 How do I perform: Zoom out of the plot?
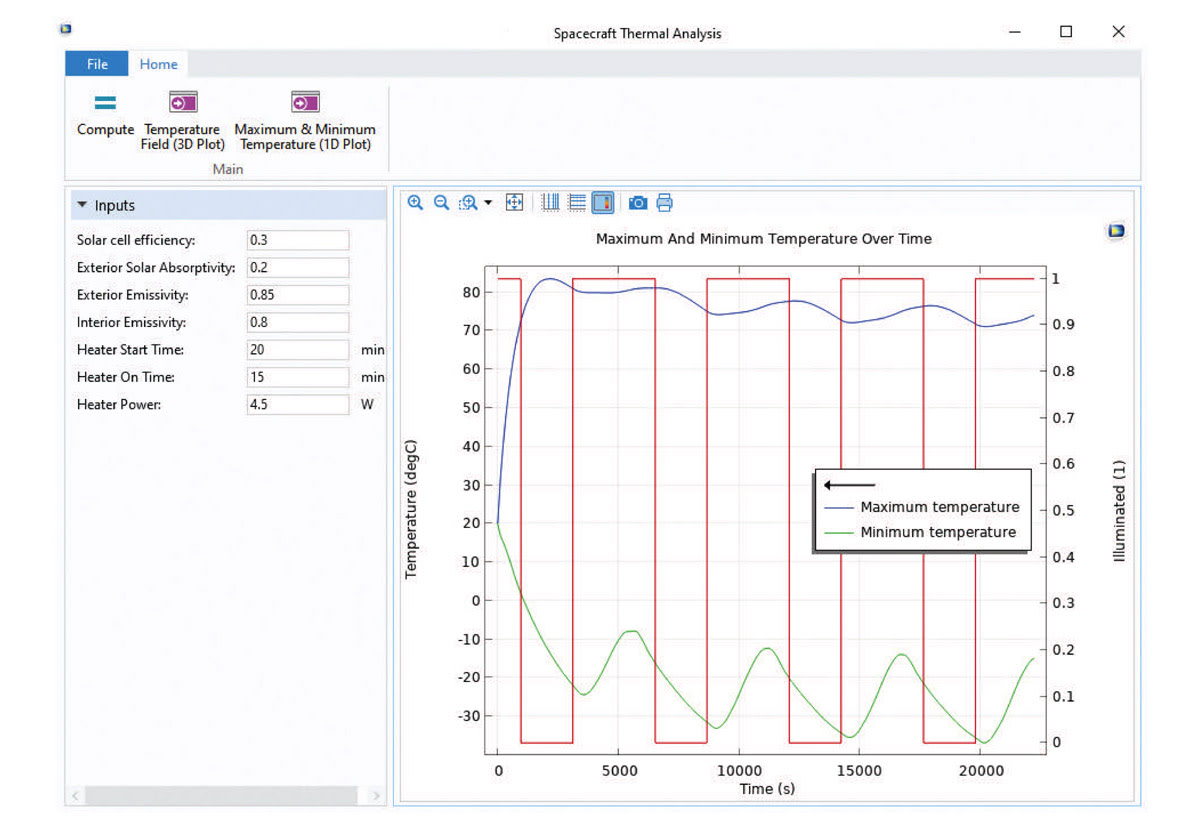(x=441, y=203)
